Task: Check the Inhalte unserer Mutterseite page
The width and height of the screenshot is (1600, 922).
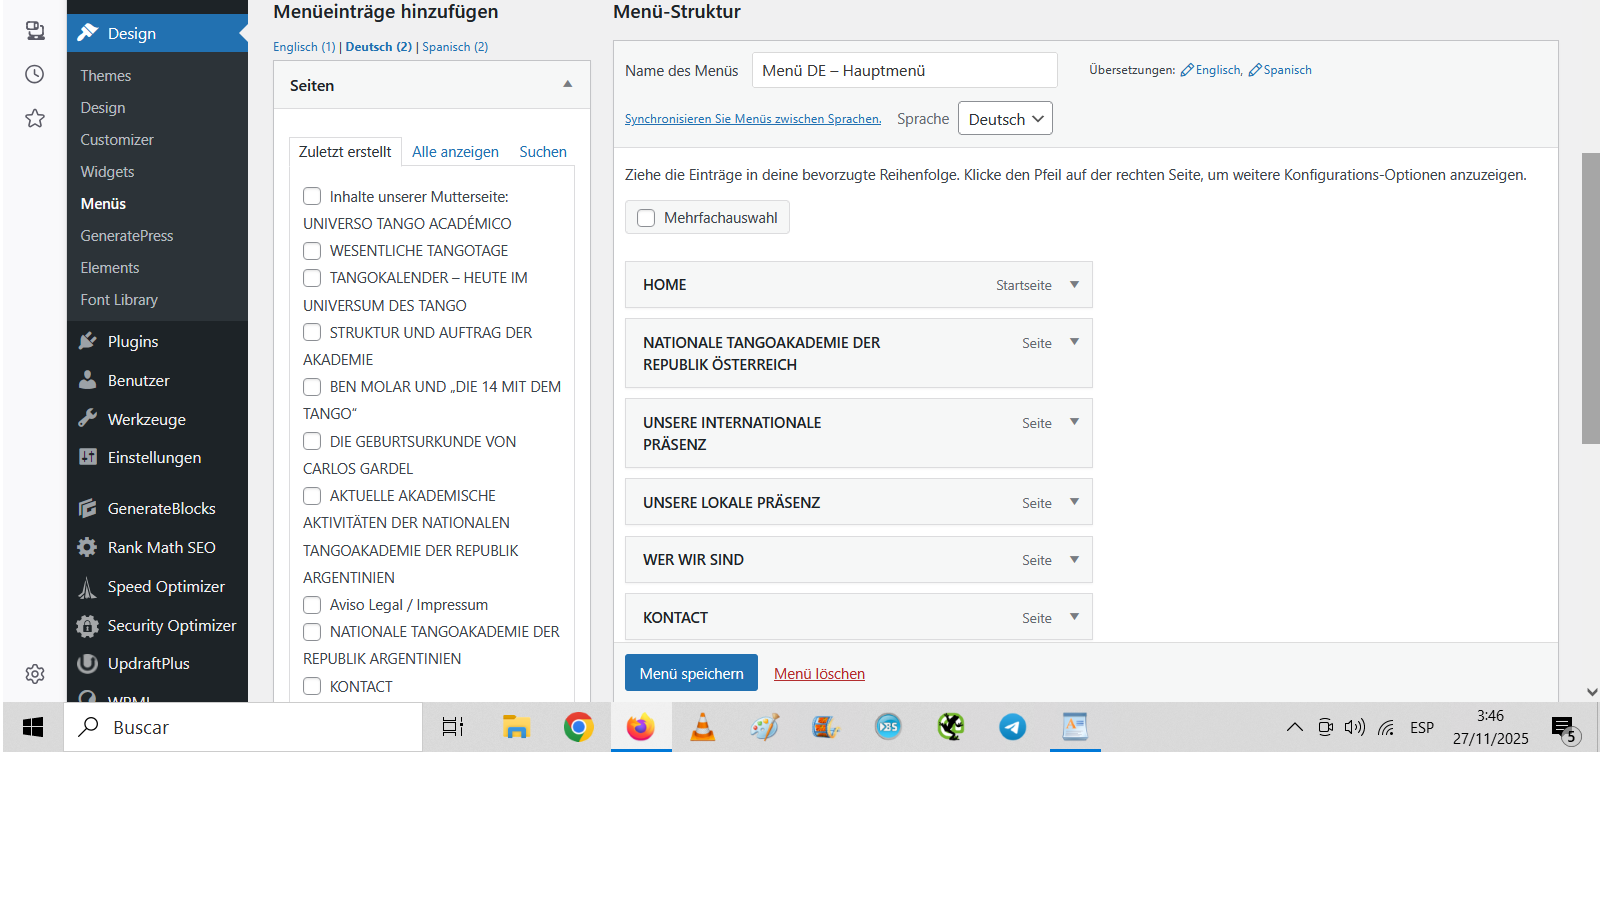Action: click(x=312, y=196)
